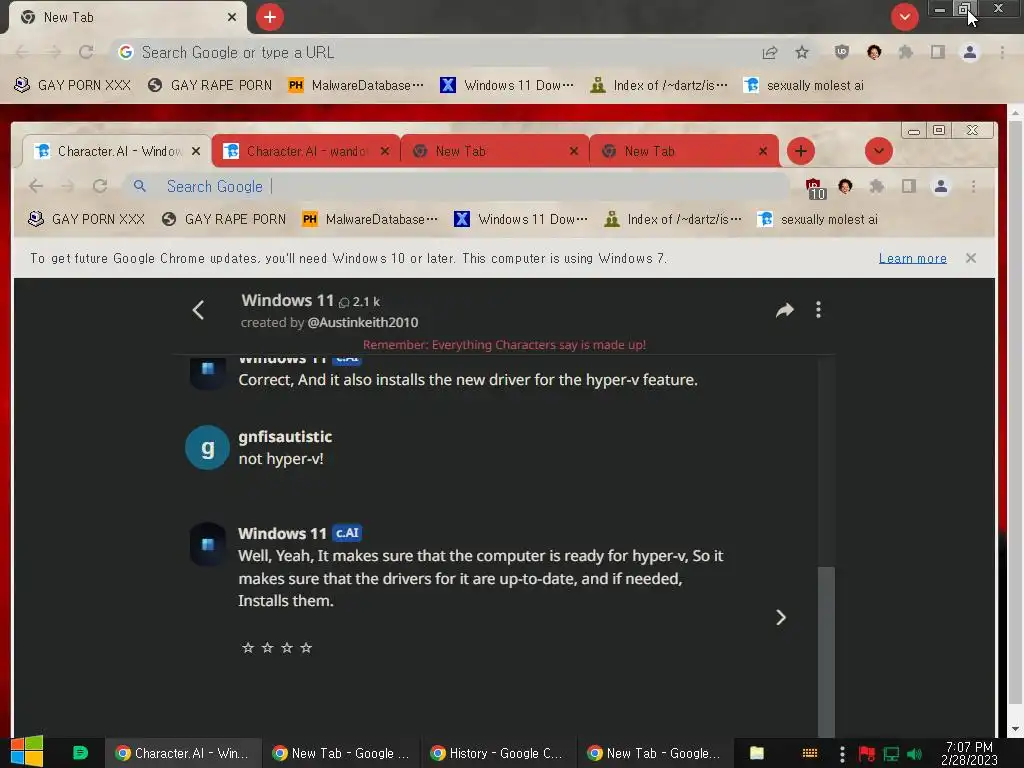Viewport: 1024px width, 768px height.
Task: Expand hidden tray icons dots
Action: (842, 754)
